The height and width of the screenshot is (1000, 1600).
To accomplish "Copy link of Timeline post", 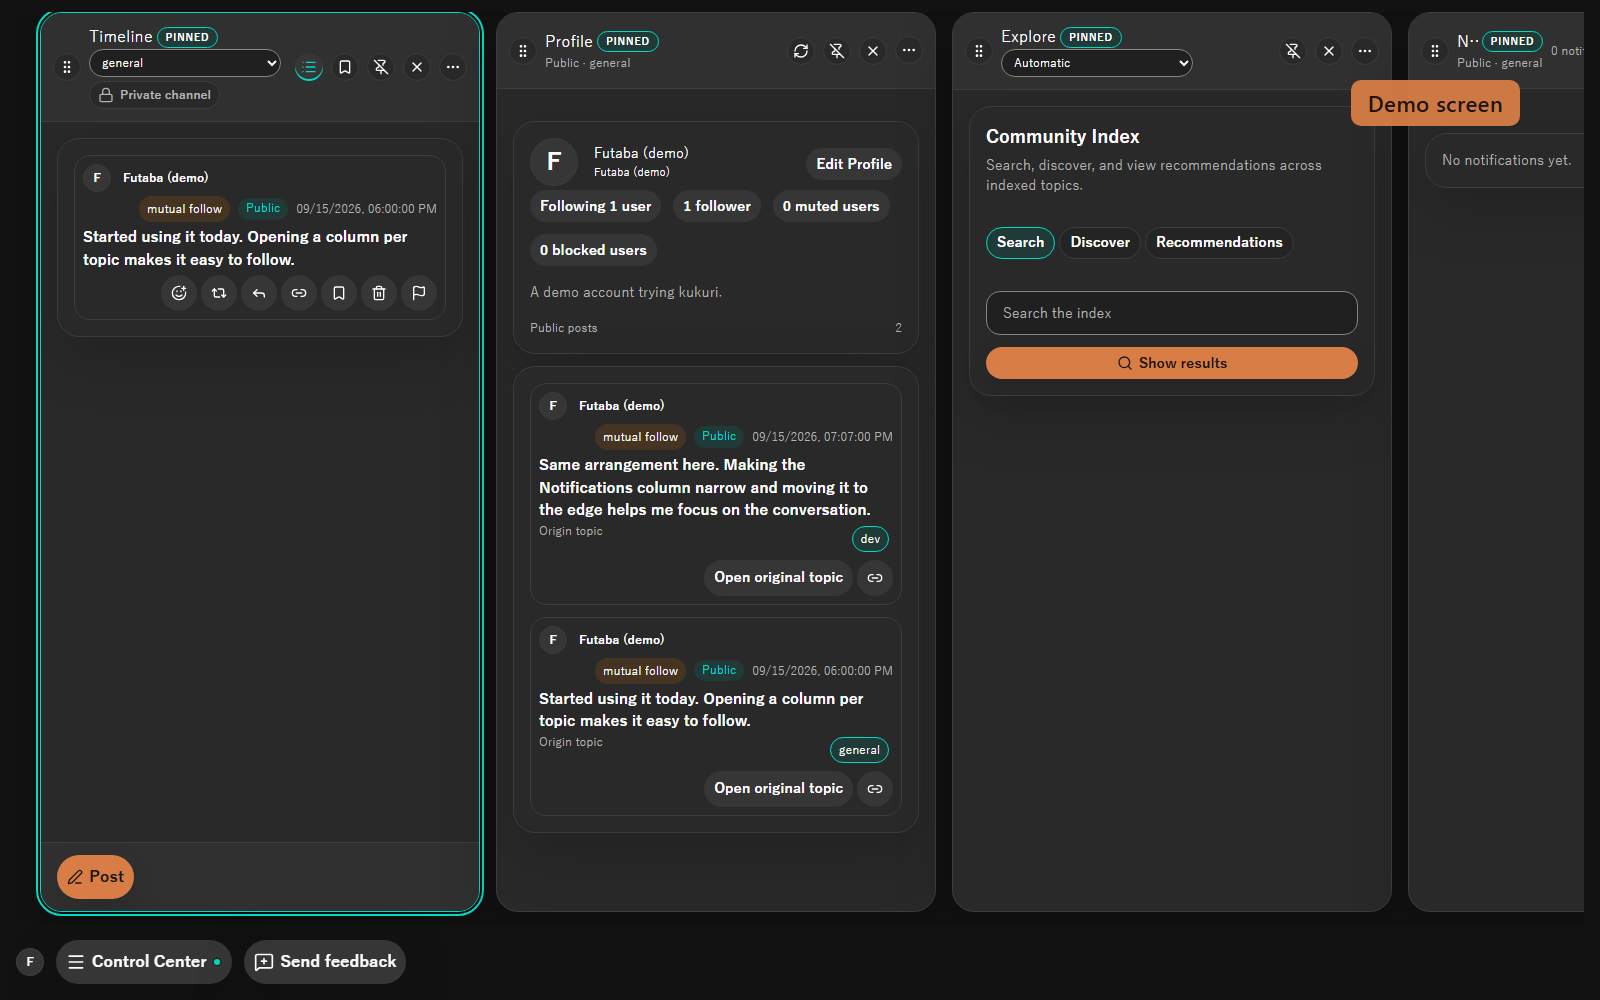I will tap(299, 293).
